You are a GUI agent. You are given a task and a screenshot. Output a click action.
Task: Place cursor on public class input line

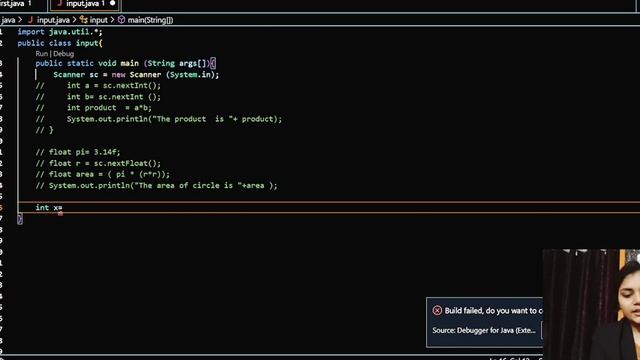[x=60, y=43]
